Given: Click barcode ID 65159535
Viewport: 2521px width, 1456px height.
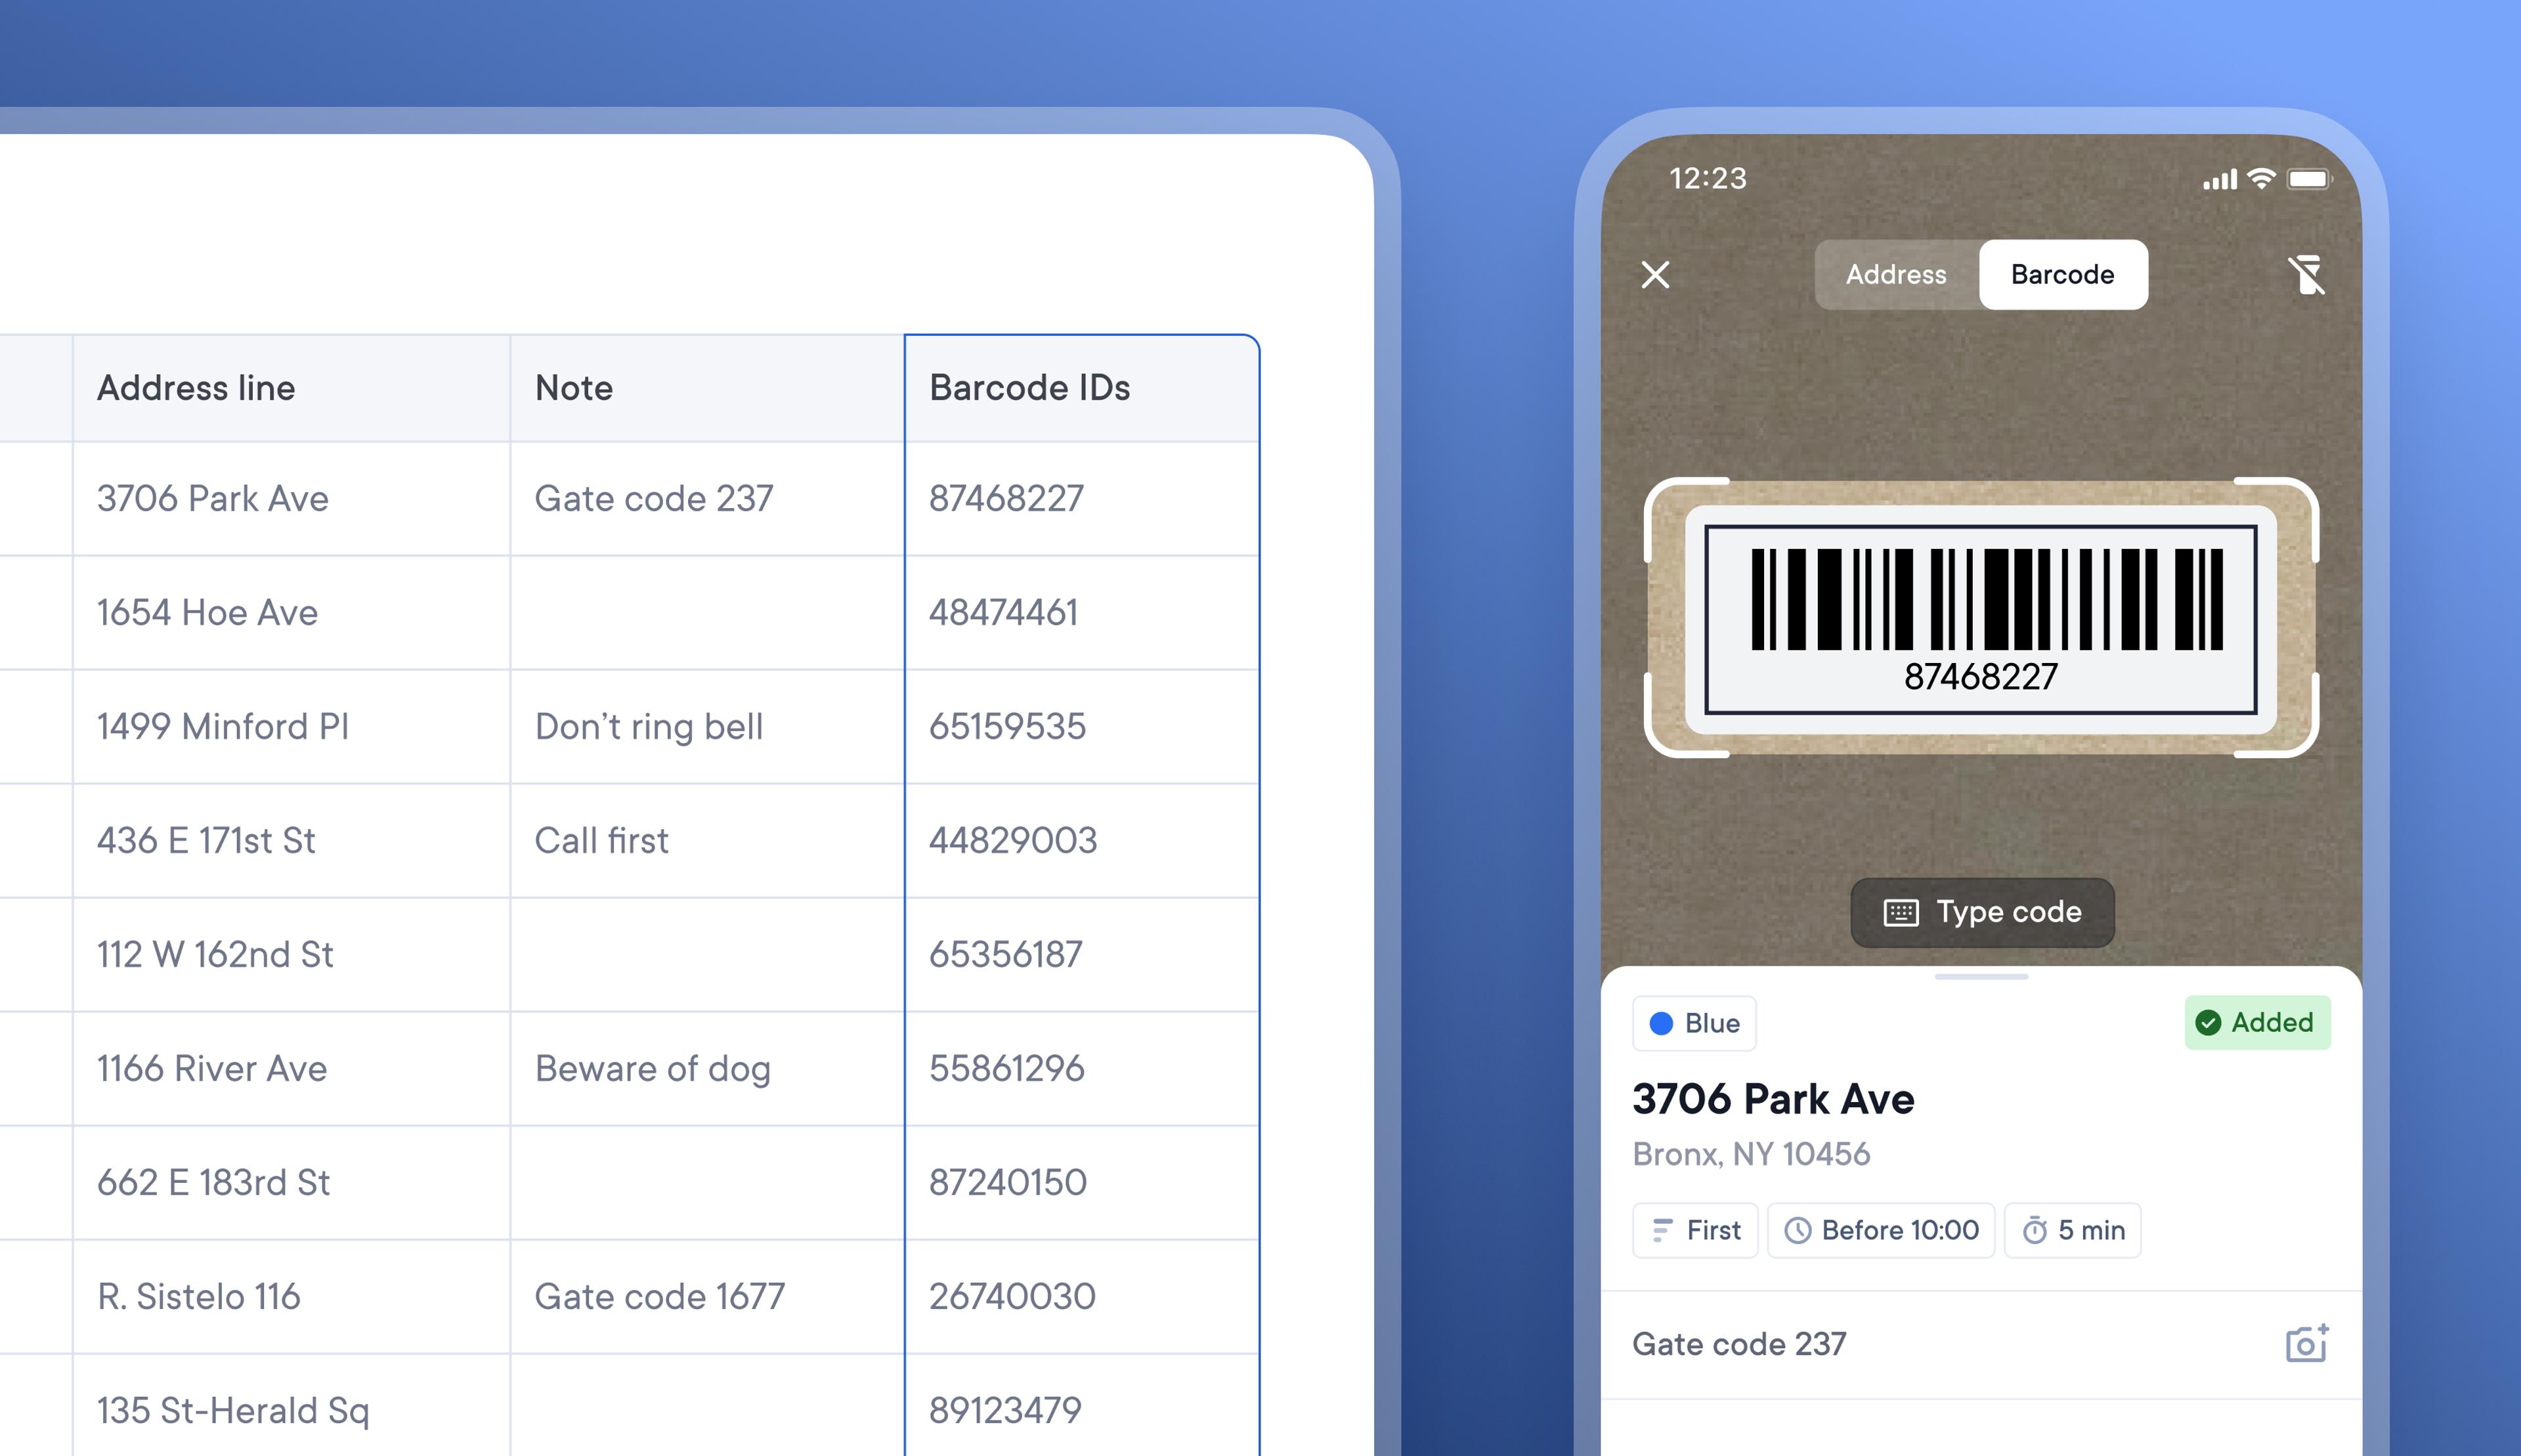Looking at the screenshot, I should [1082, 726].
